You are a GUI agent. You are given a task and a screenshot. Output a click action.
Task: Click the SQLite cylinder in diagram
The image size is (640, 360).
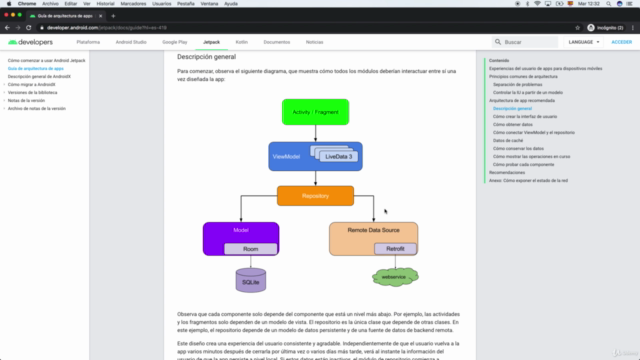click(x=251, y=280)
